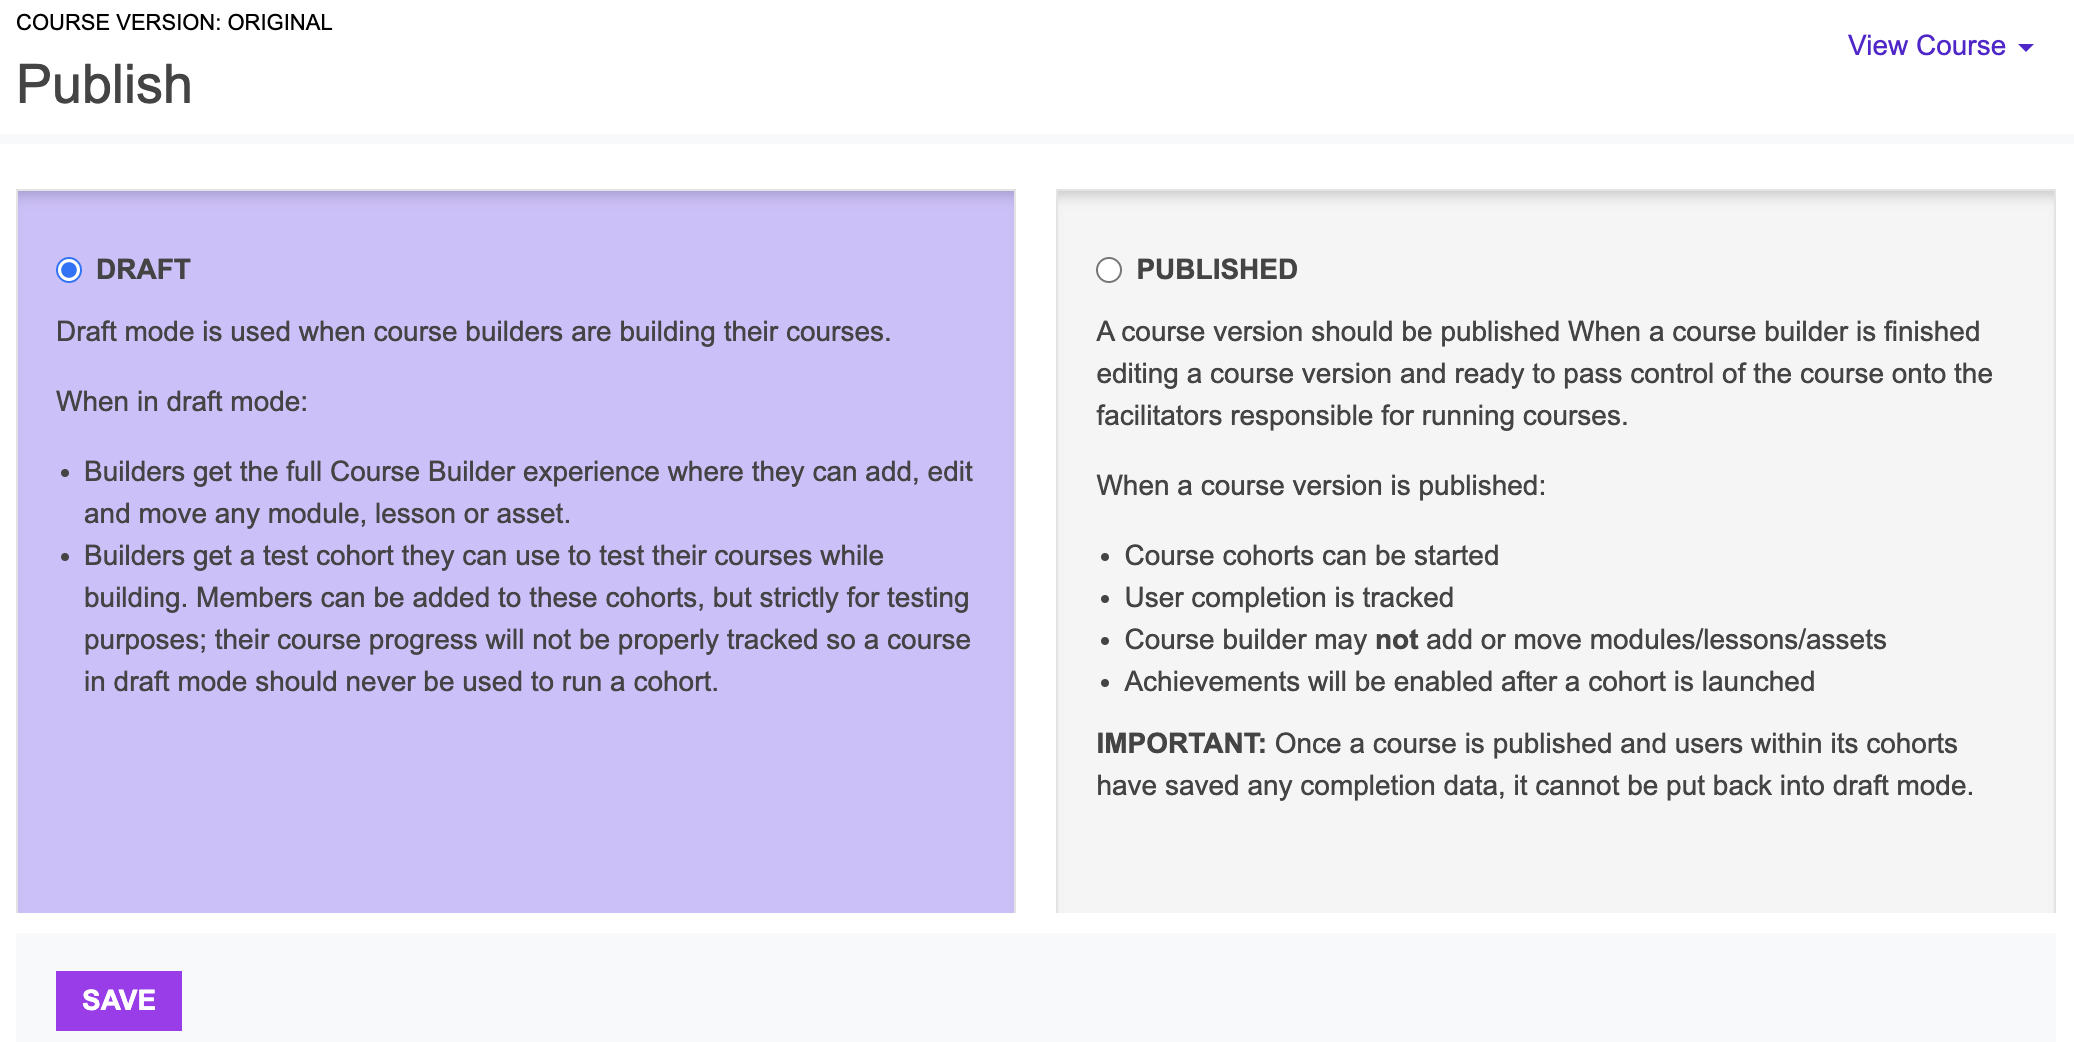The height and width of the screenshot is (1042, 2074).
Task: Click the Publish page heading
Action: [x=104, y=84]
